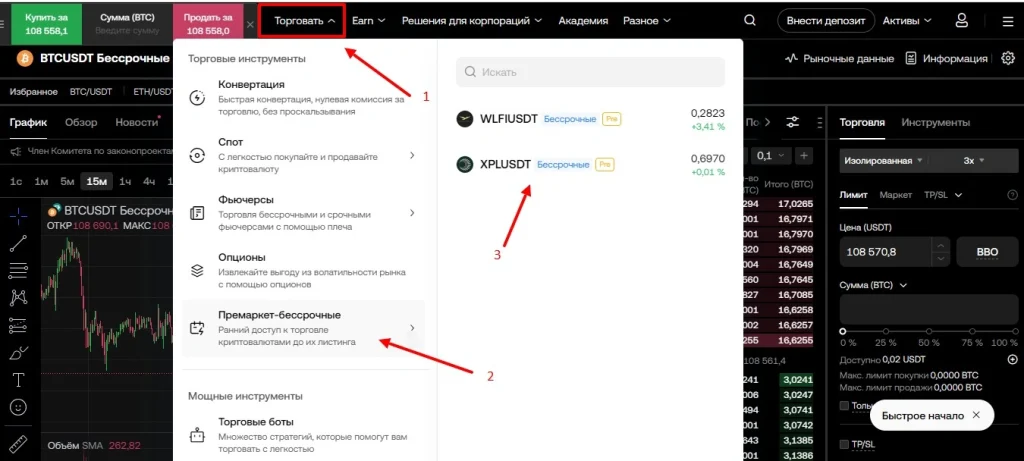Open Информация link
The height and width of the screenshot is (461, 1024).
point(947,58)
